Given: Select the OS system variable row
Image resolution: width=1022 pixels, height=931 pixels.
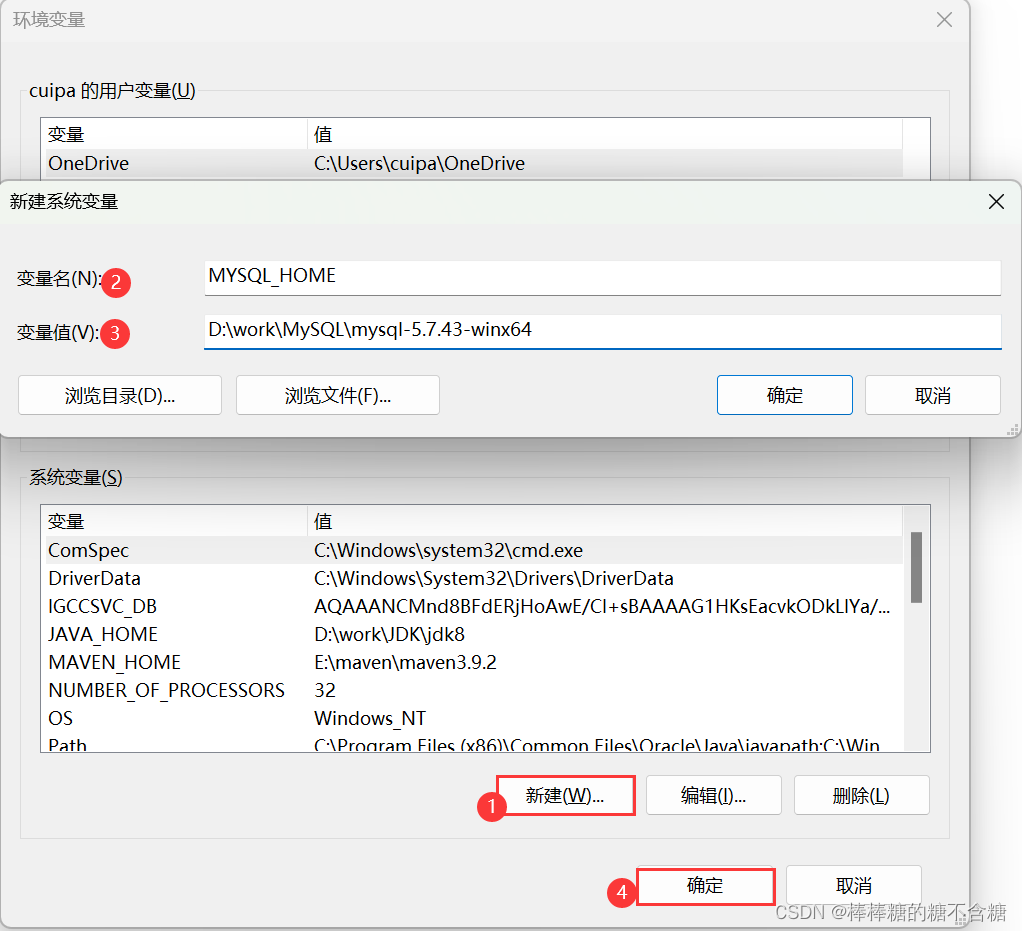Looking at the screenshot, I should click(x=474, y=718).
